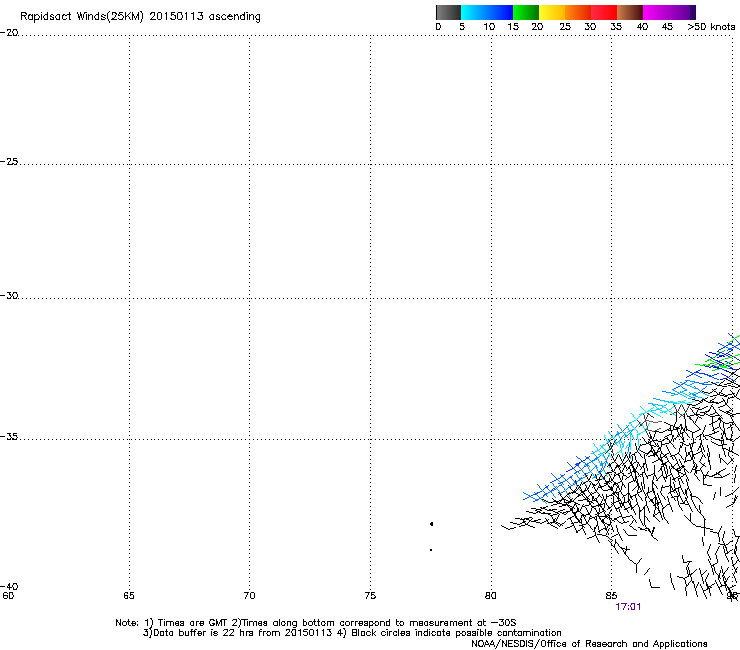Click the brown 35-40 knots color segment
Screen dimensions: 740x650
pos(630,12)
